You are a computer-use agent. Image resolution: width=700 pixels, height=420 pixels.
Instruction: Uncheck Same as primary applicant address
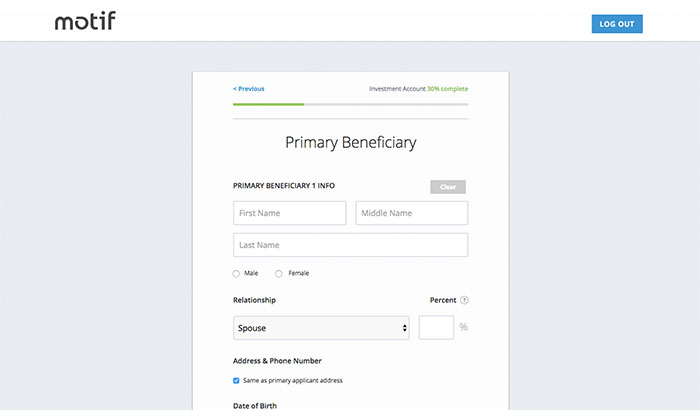236,381
